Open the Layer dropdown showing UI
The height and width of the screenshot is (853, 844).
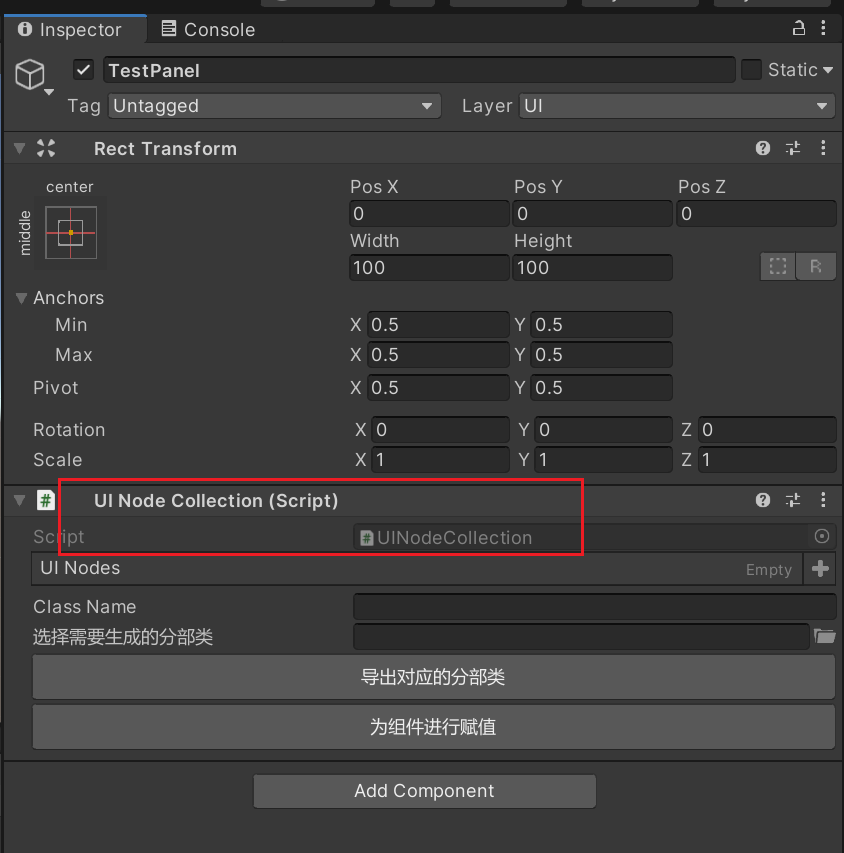click(677, 106)
